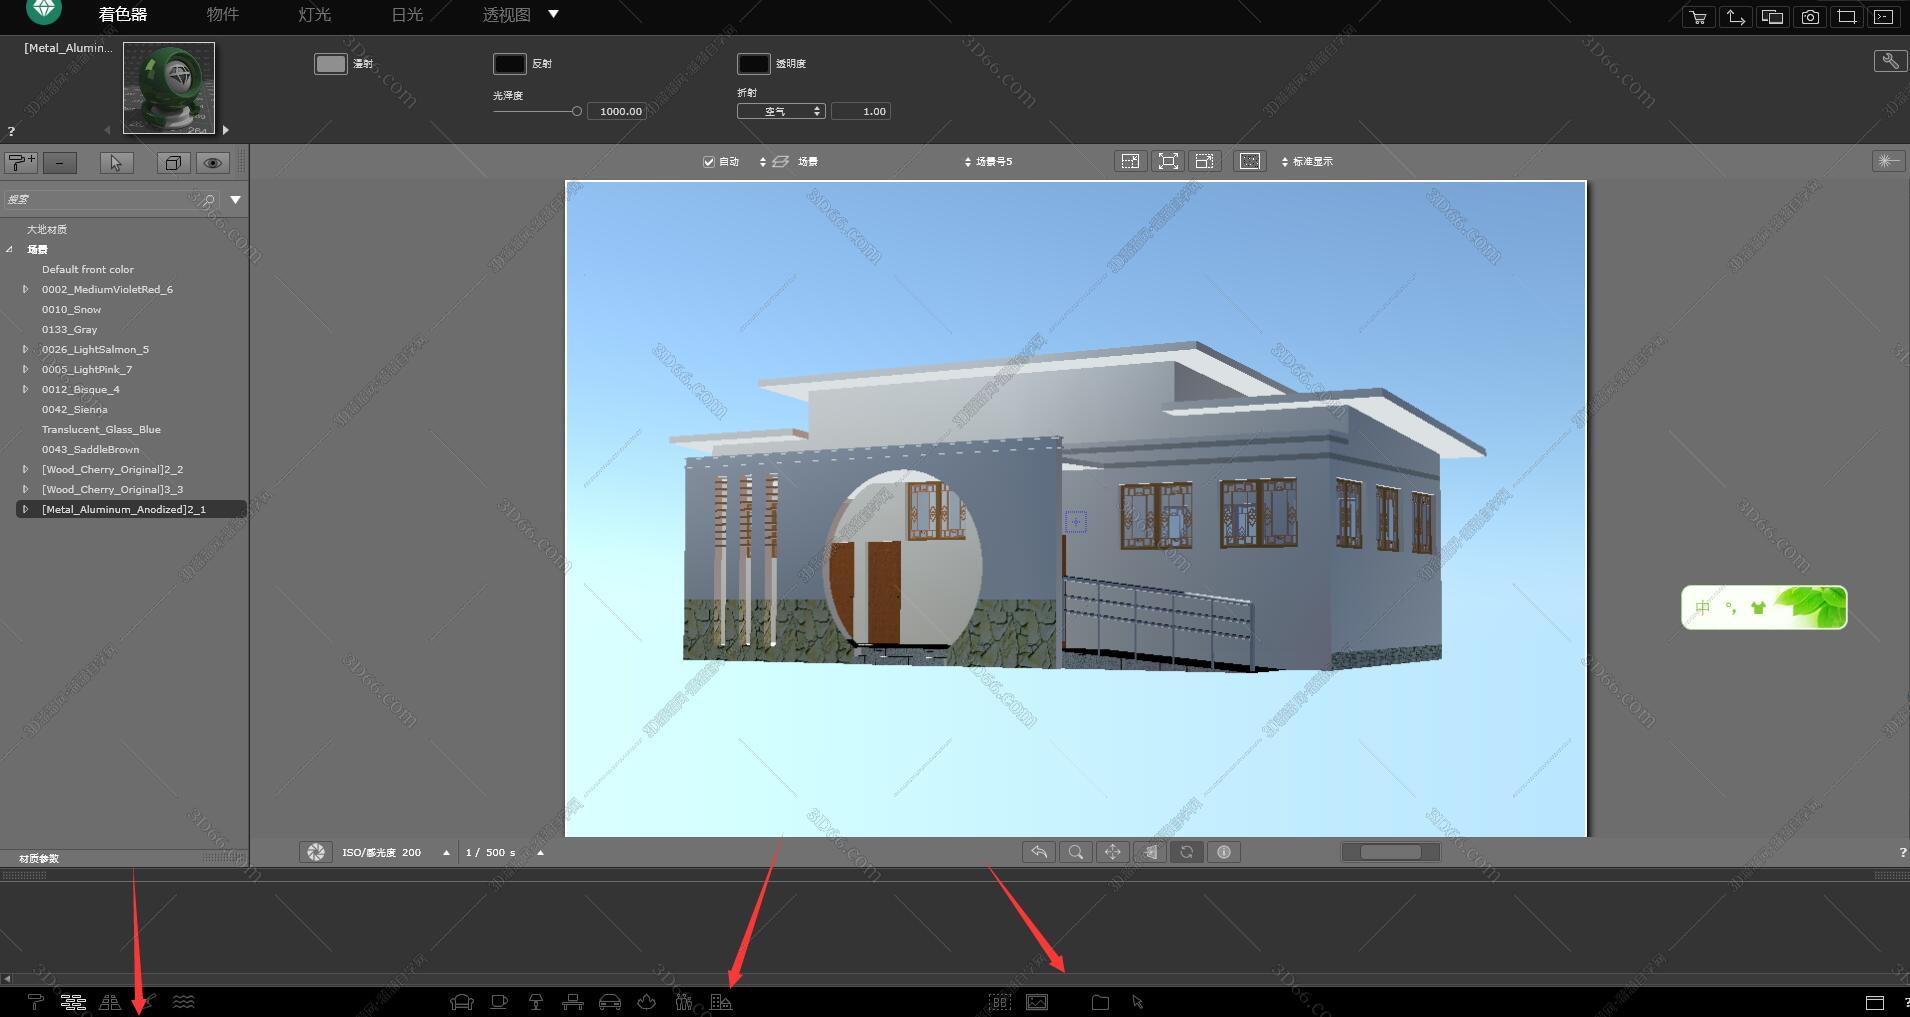Open the sofa furniture objects catalog

tap(461, 1001)
